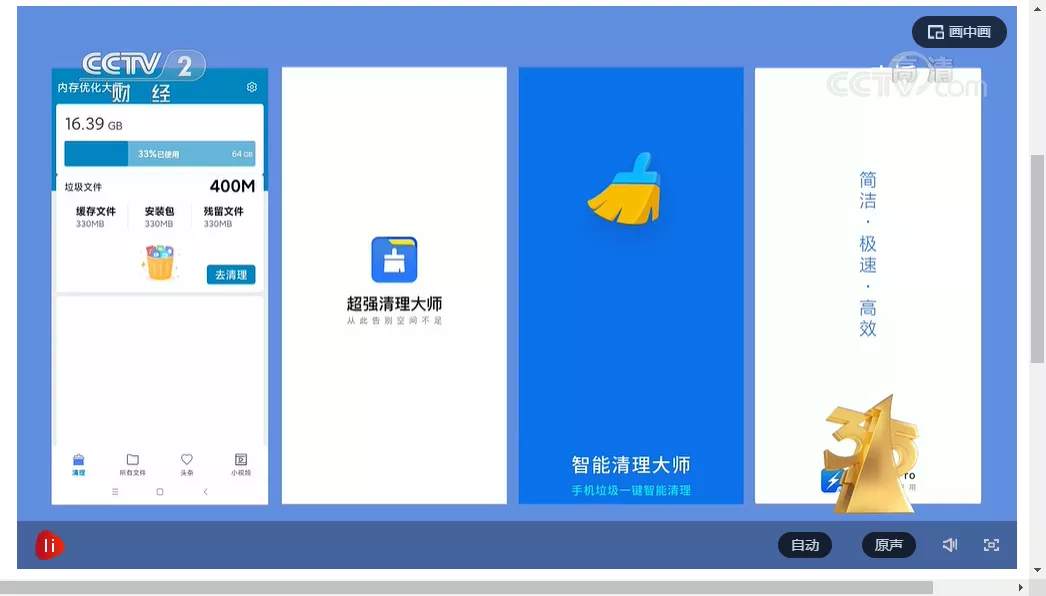1046x596 pixels.
Task: Mute the video with the speaker icon
Action: tap(950, 545)
